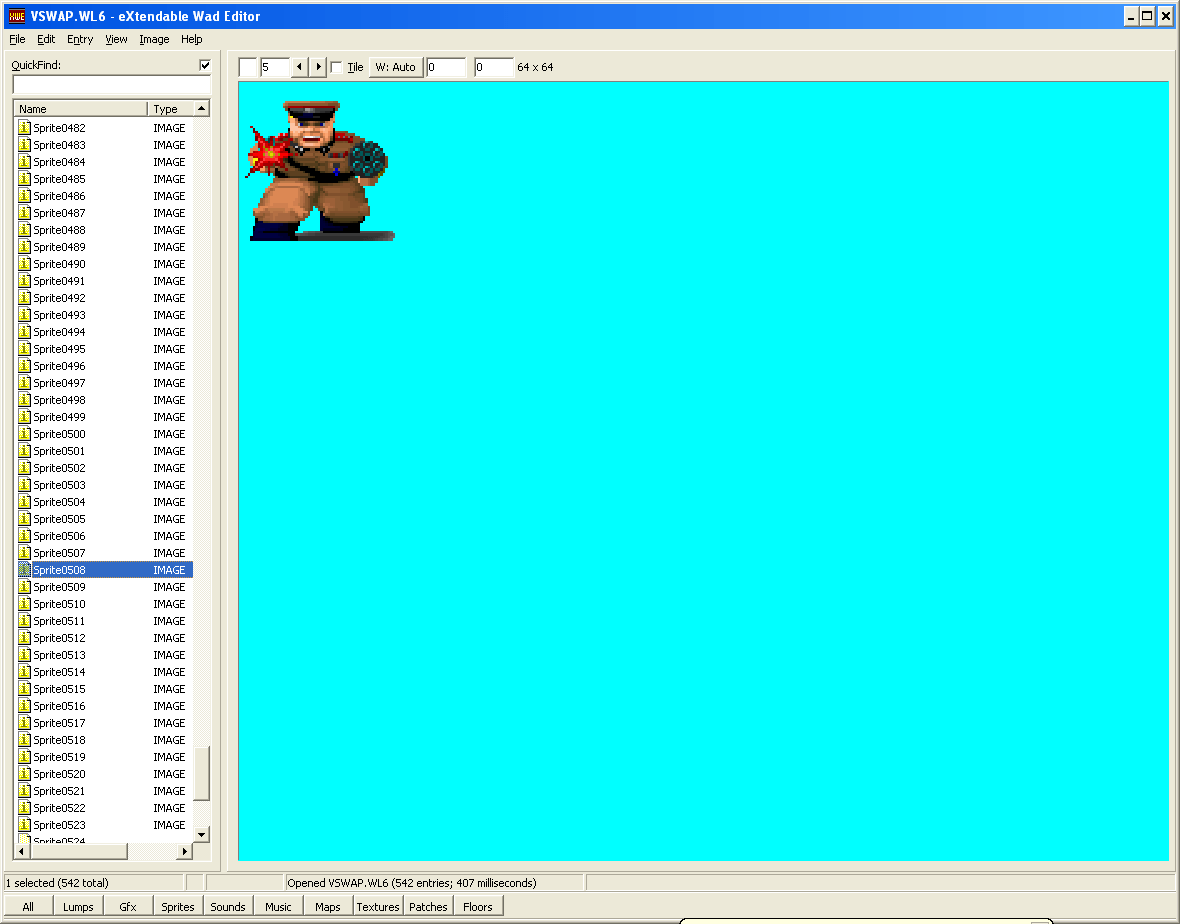Select the Sprite0483 entry name
The height and width of the screenshot is (924, 1180).
click(x=59, y=145)
